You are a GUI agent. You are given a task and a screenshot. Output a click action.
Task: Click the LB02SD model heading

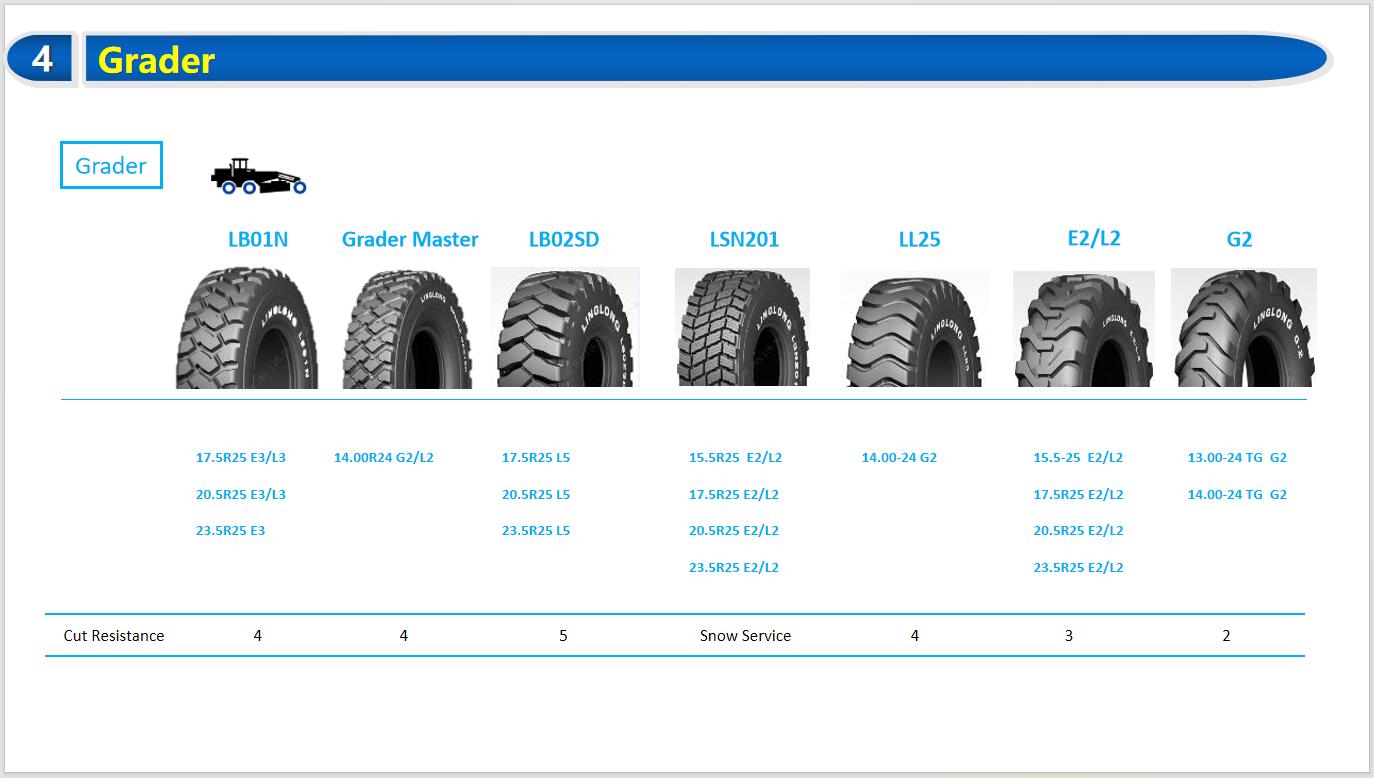564,239
